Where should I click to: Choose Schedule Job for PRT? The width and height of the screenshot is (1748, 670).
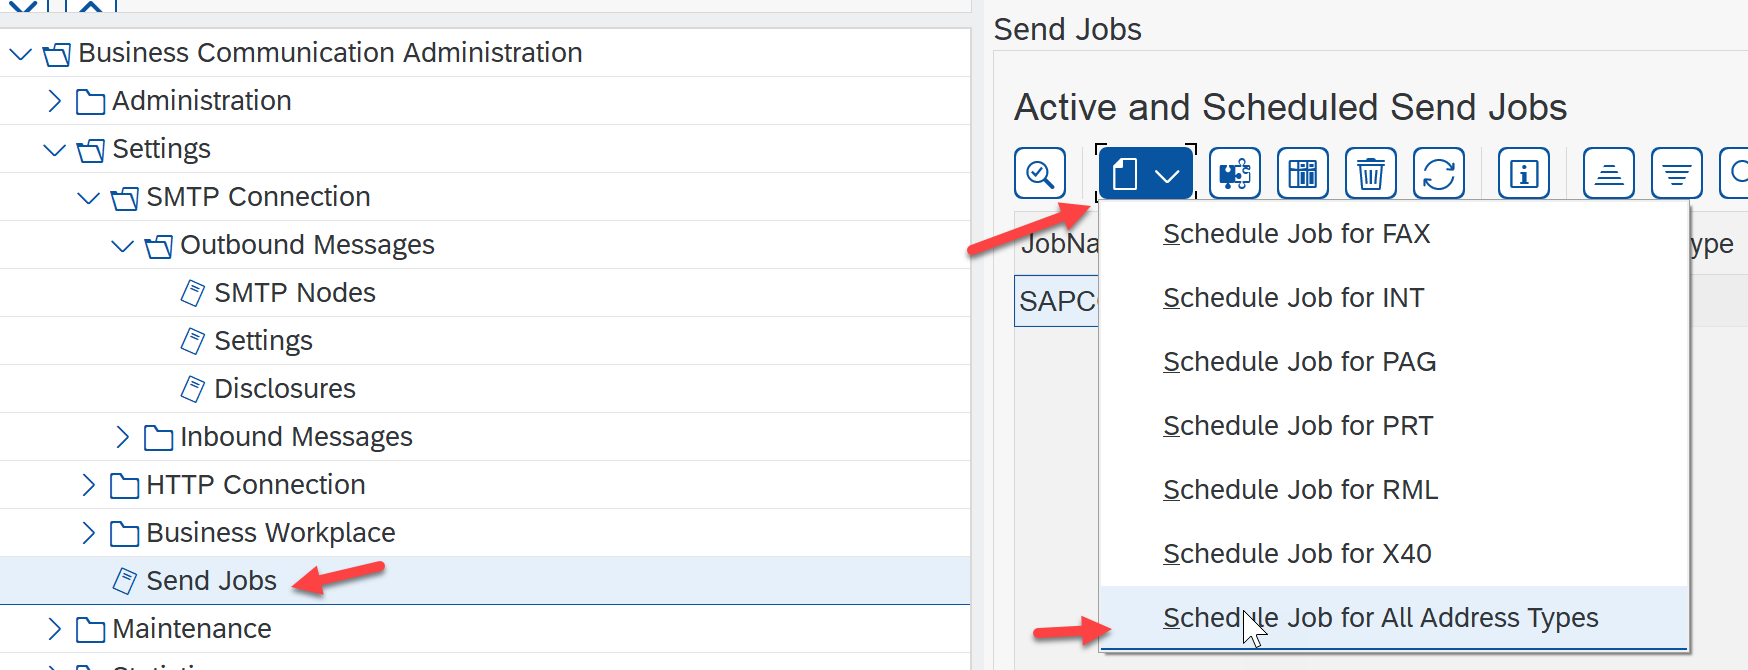[x=1394, y=426]
